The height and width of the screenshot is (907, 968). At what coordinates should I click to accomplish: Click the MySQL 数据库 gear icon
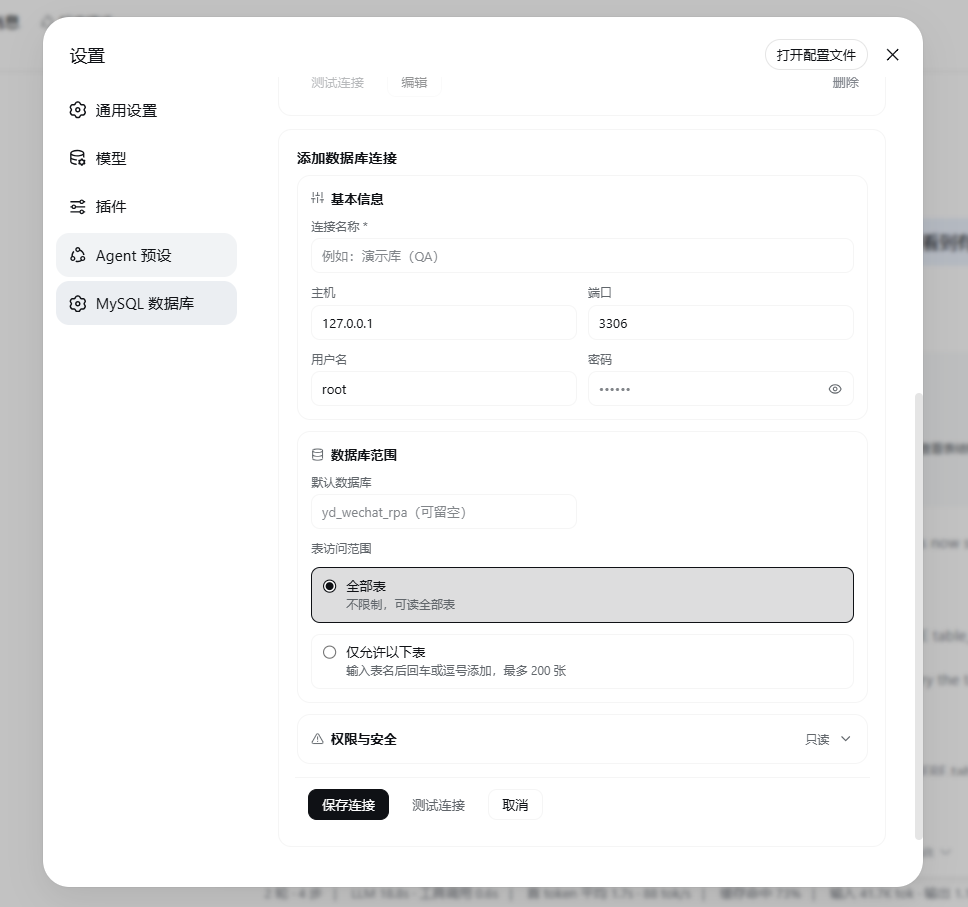[78, 303]
